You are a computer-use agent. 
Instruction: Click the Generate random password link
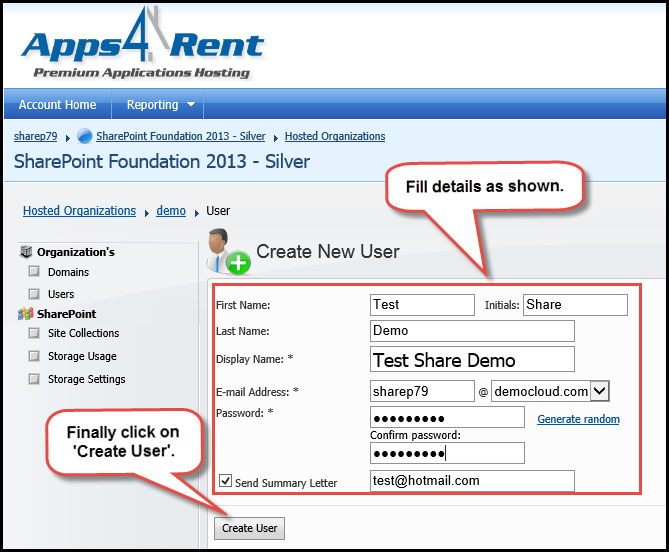pos(578,419)
